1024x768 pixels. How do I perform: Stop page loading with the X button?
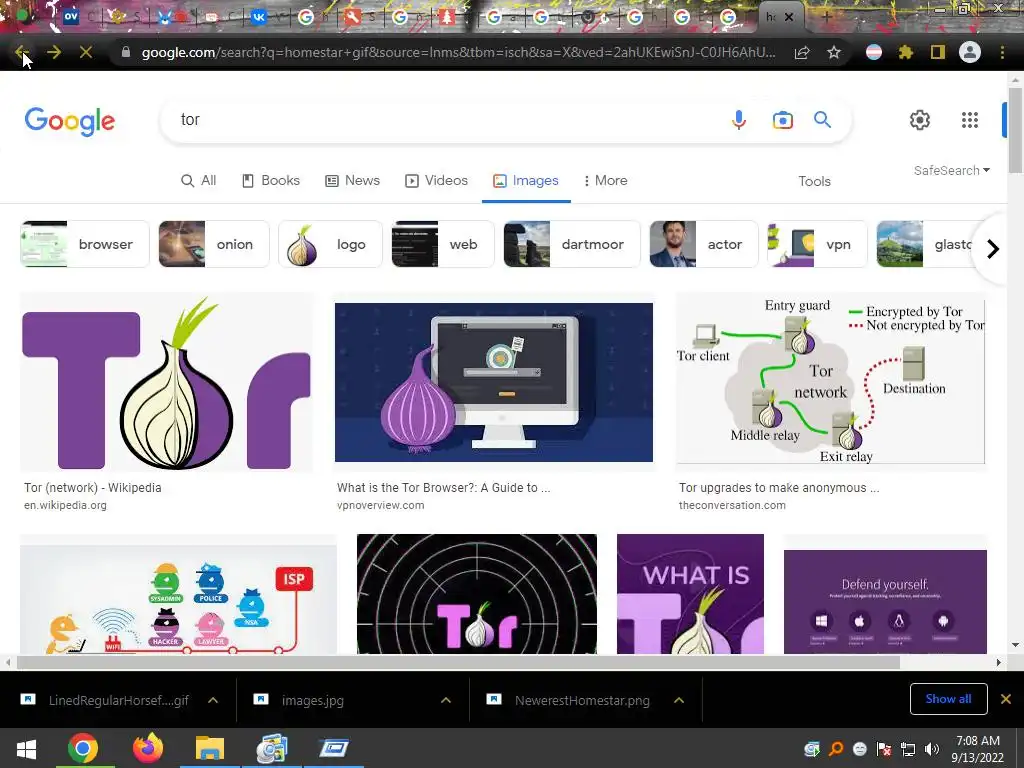[86, 52]
